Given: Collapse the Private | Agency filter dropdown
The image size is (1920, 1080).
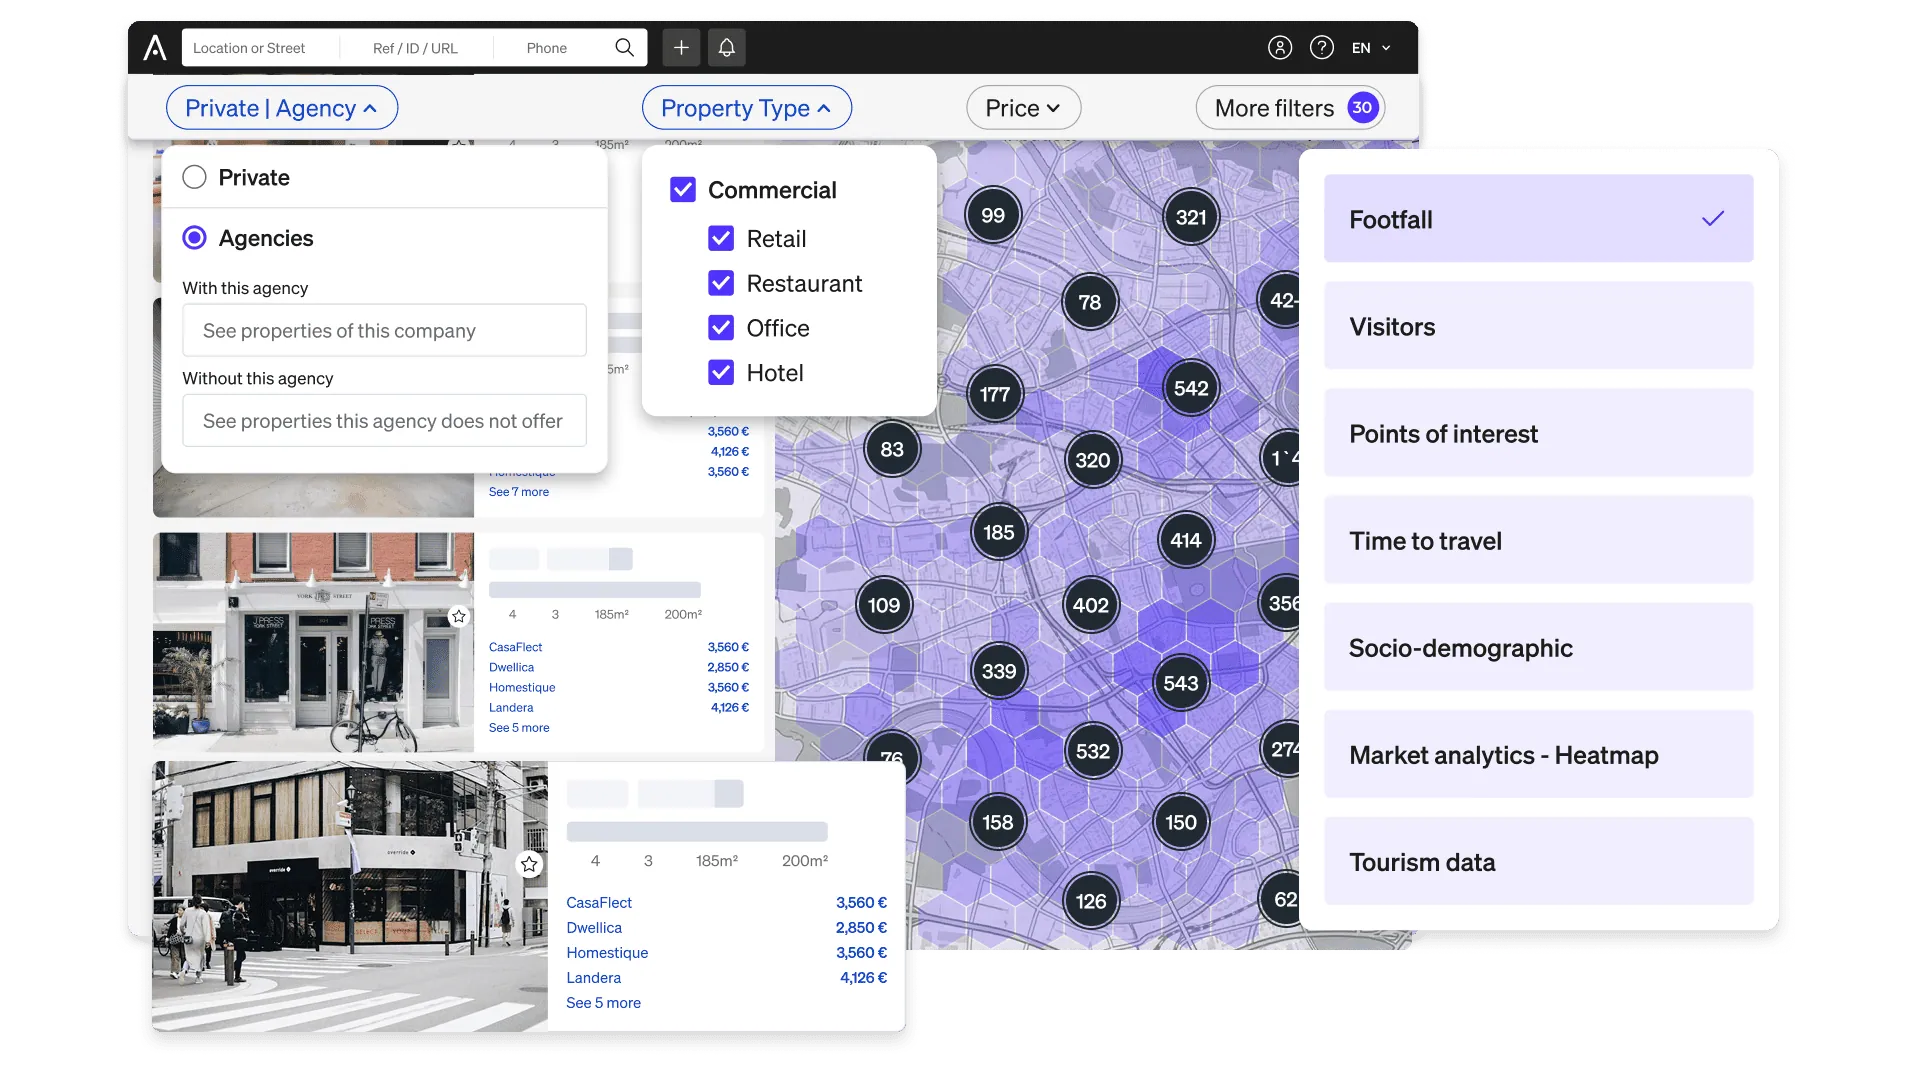Looking at the screenshot, I should 282,108.
